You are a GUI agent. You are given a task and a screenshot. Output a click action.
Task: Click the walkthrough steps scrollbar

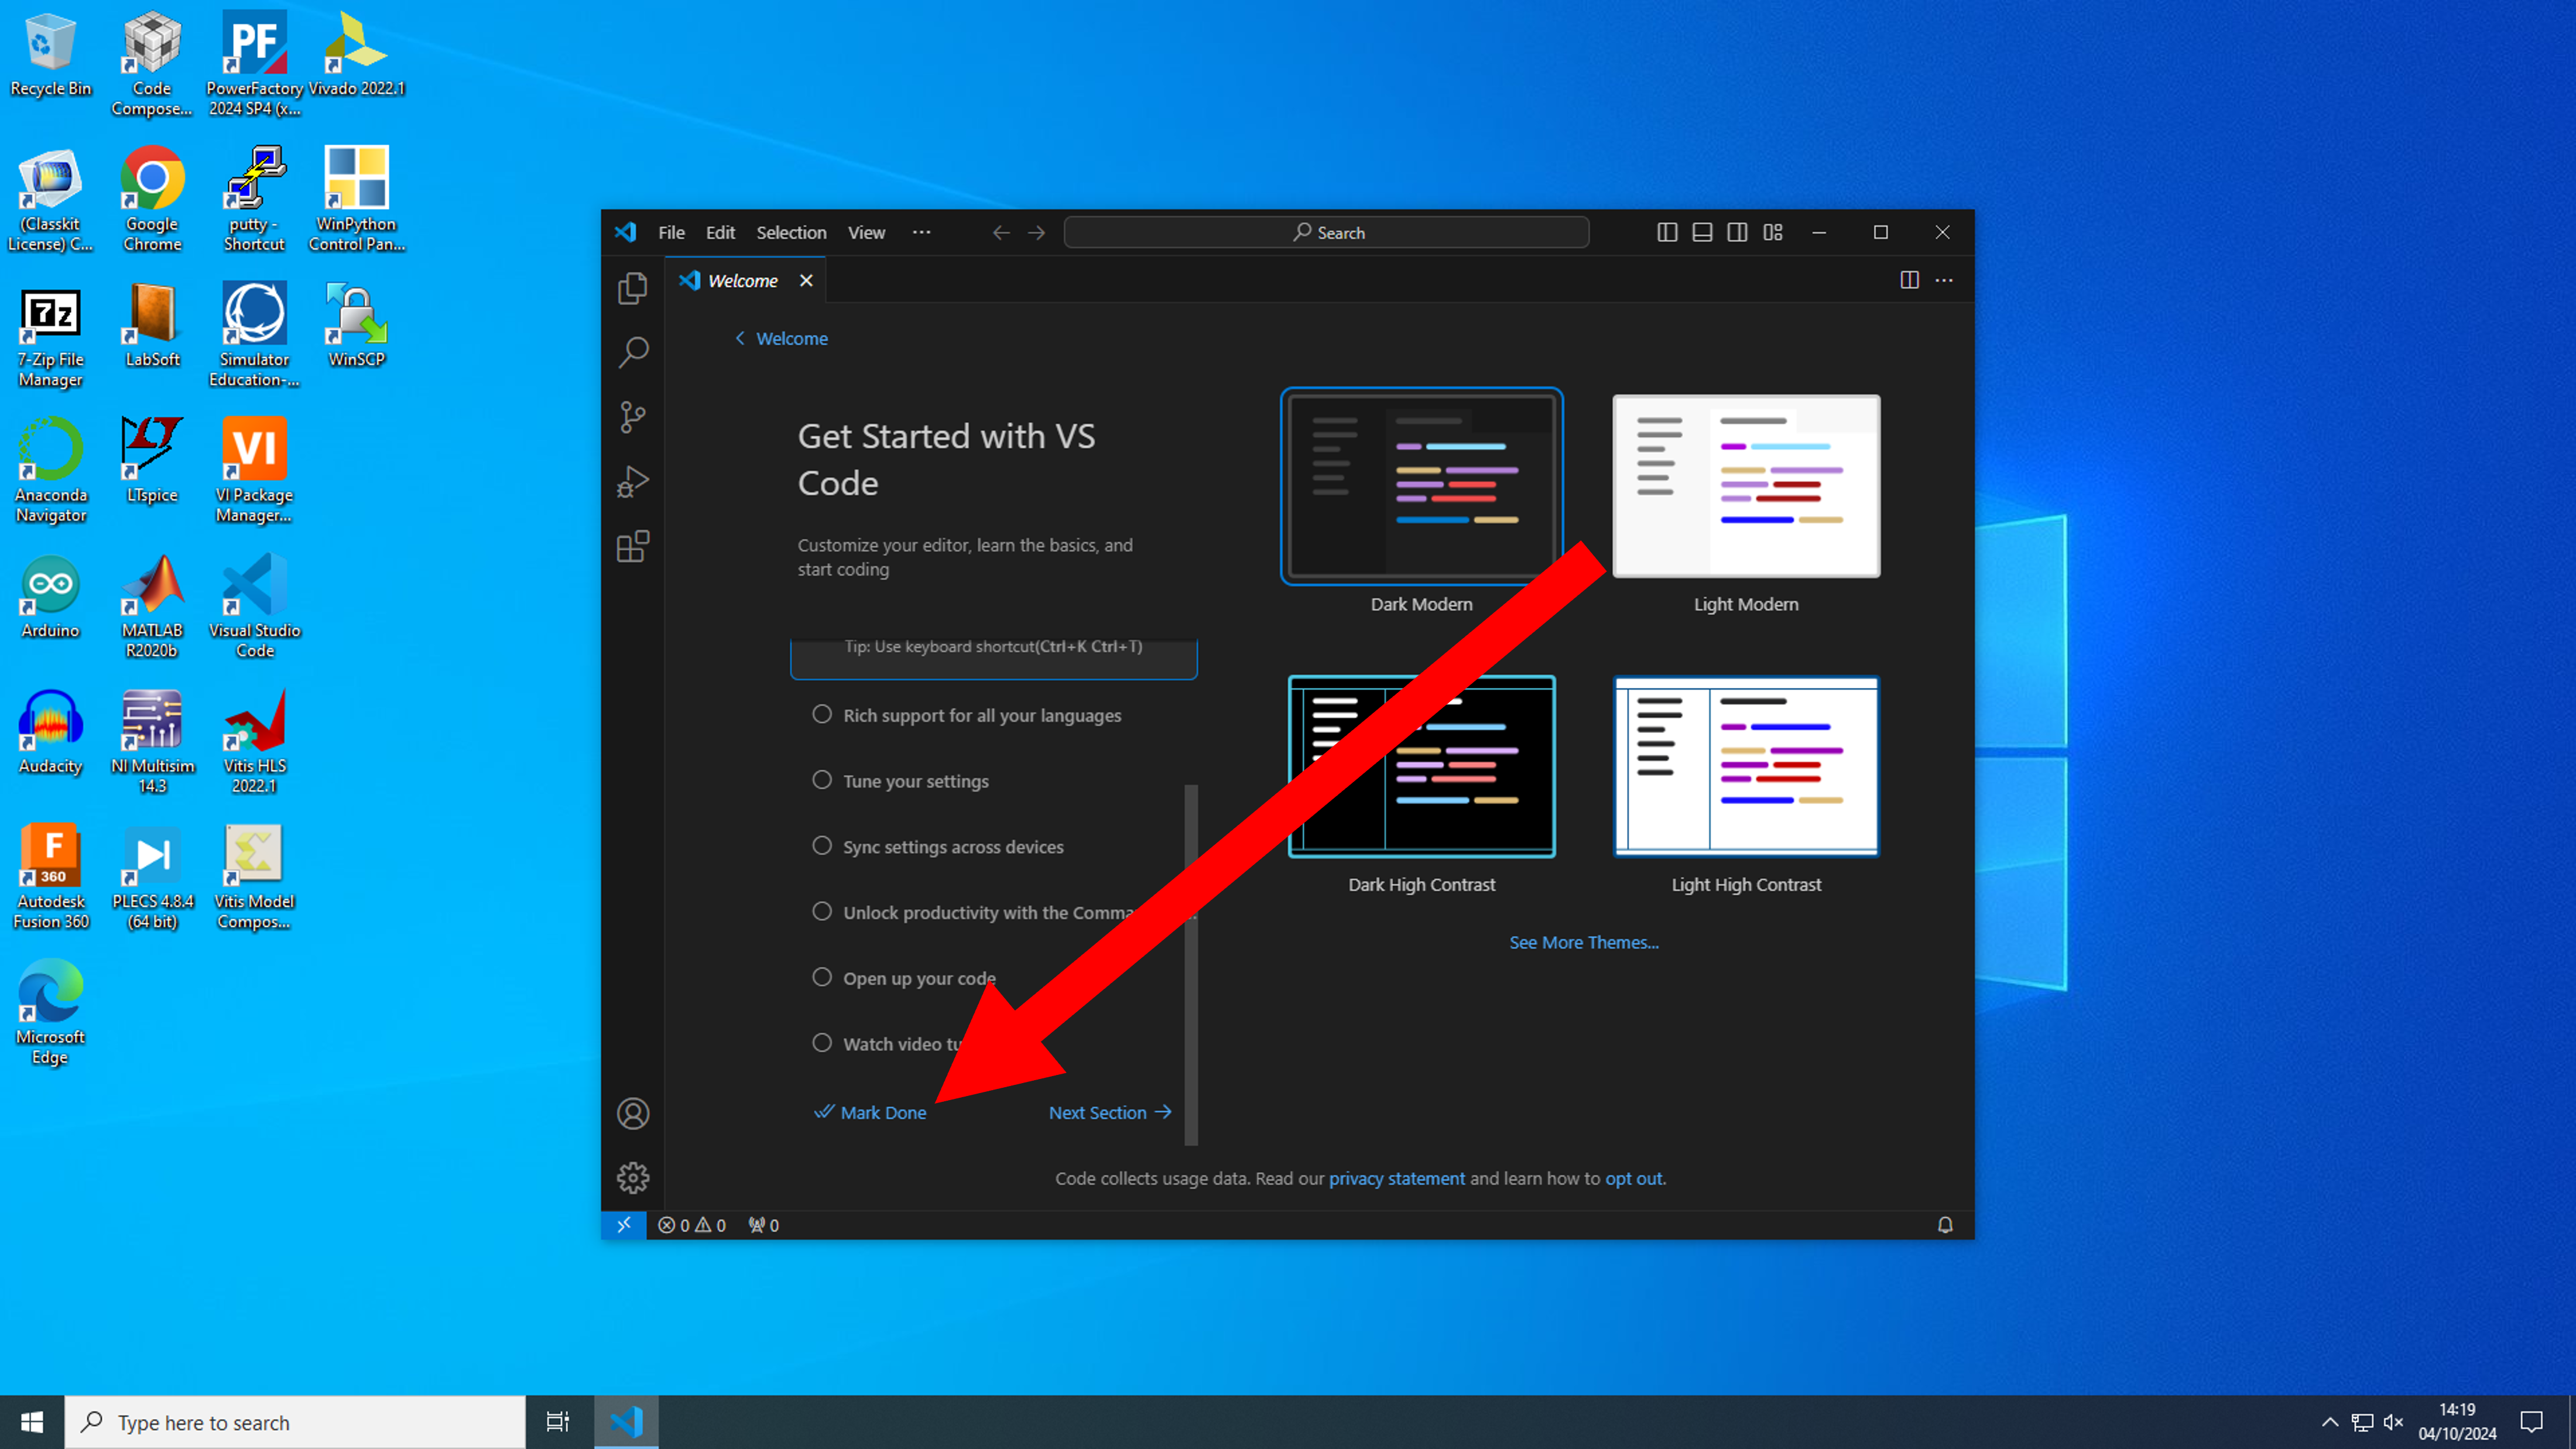1190,964
